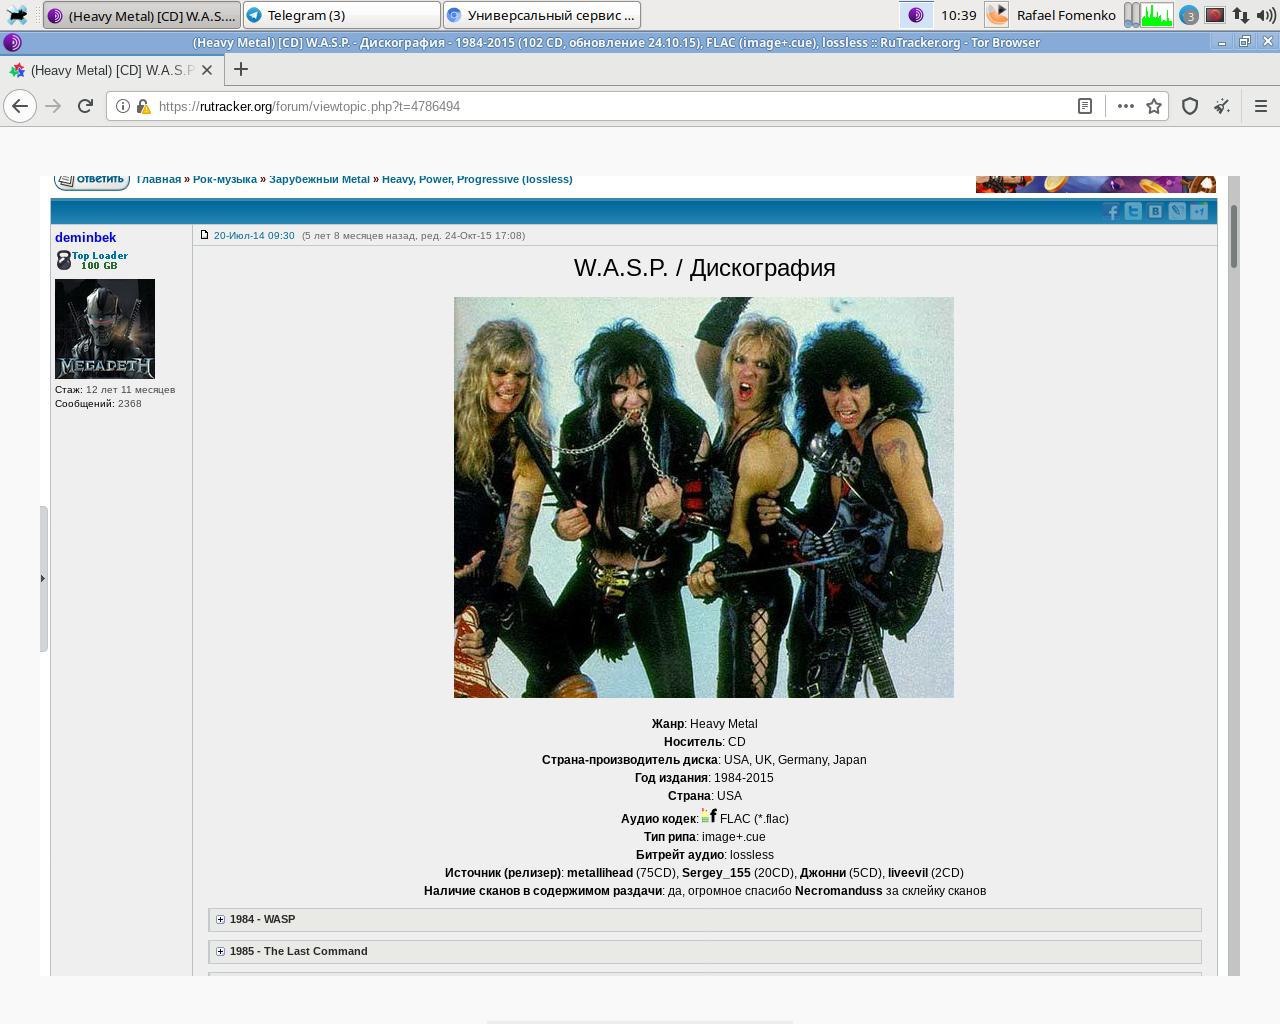The width and height of the screenshot is (1280, 1024).
Task: Click the W.A.S.P. band photo
Action: [x=704, y=497]
